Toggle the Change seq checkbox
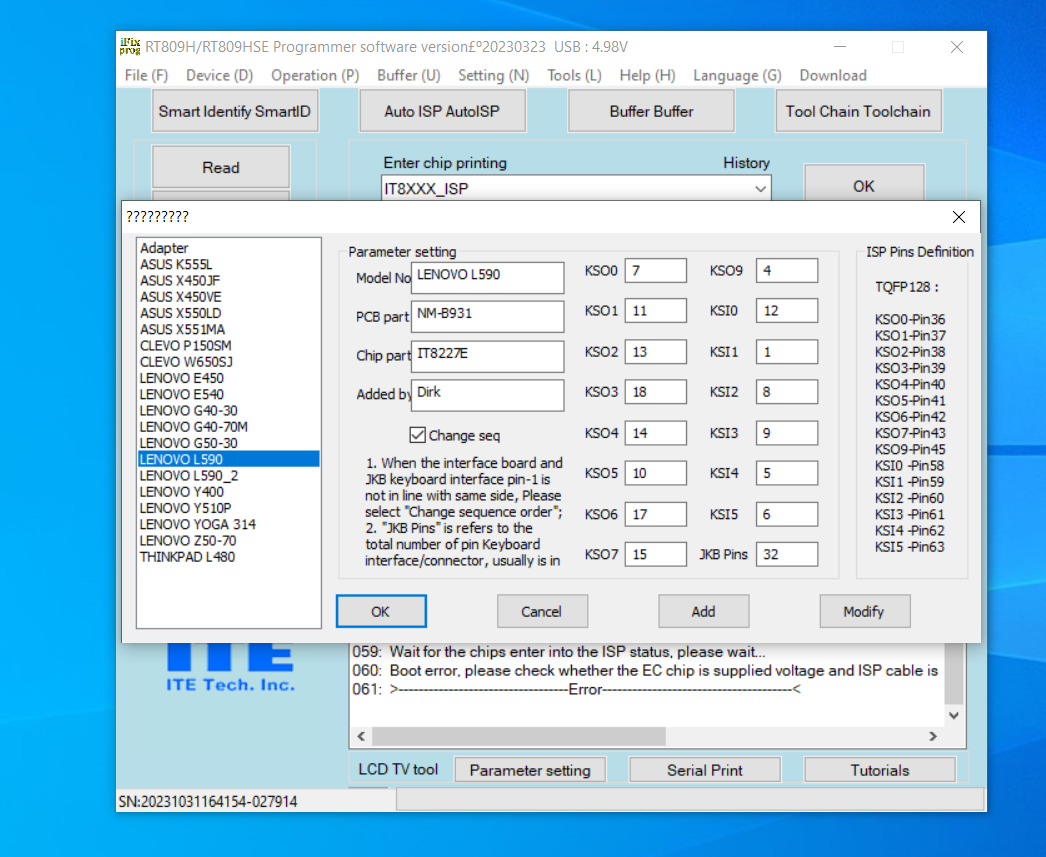This screenshot has width=1046, height=857. point(418,435)
